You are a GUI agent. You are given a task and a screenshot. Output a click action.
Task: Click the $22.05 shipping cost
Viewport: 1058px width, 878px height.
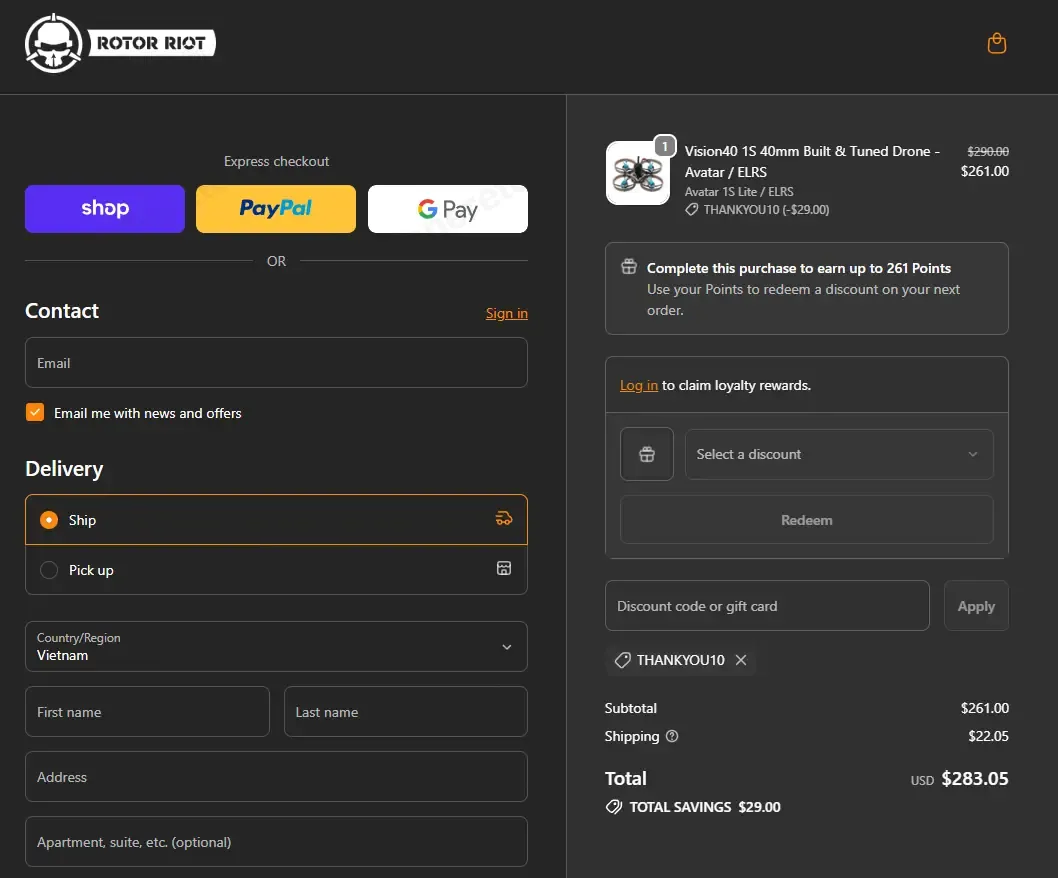coord(989,736)
